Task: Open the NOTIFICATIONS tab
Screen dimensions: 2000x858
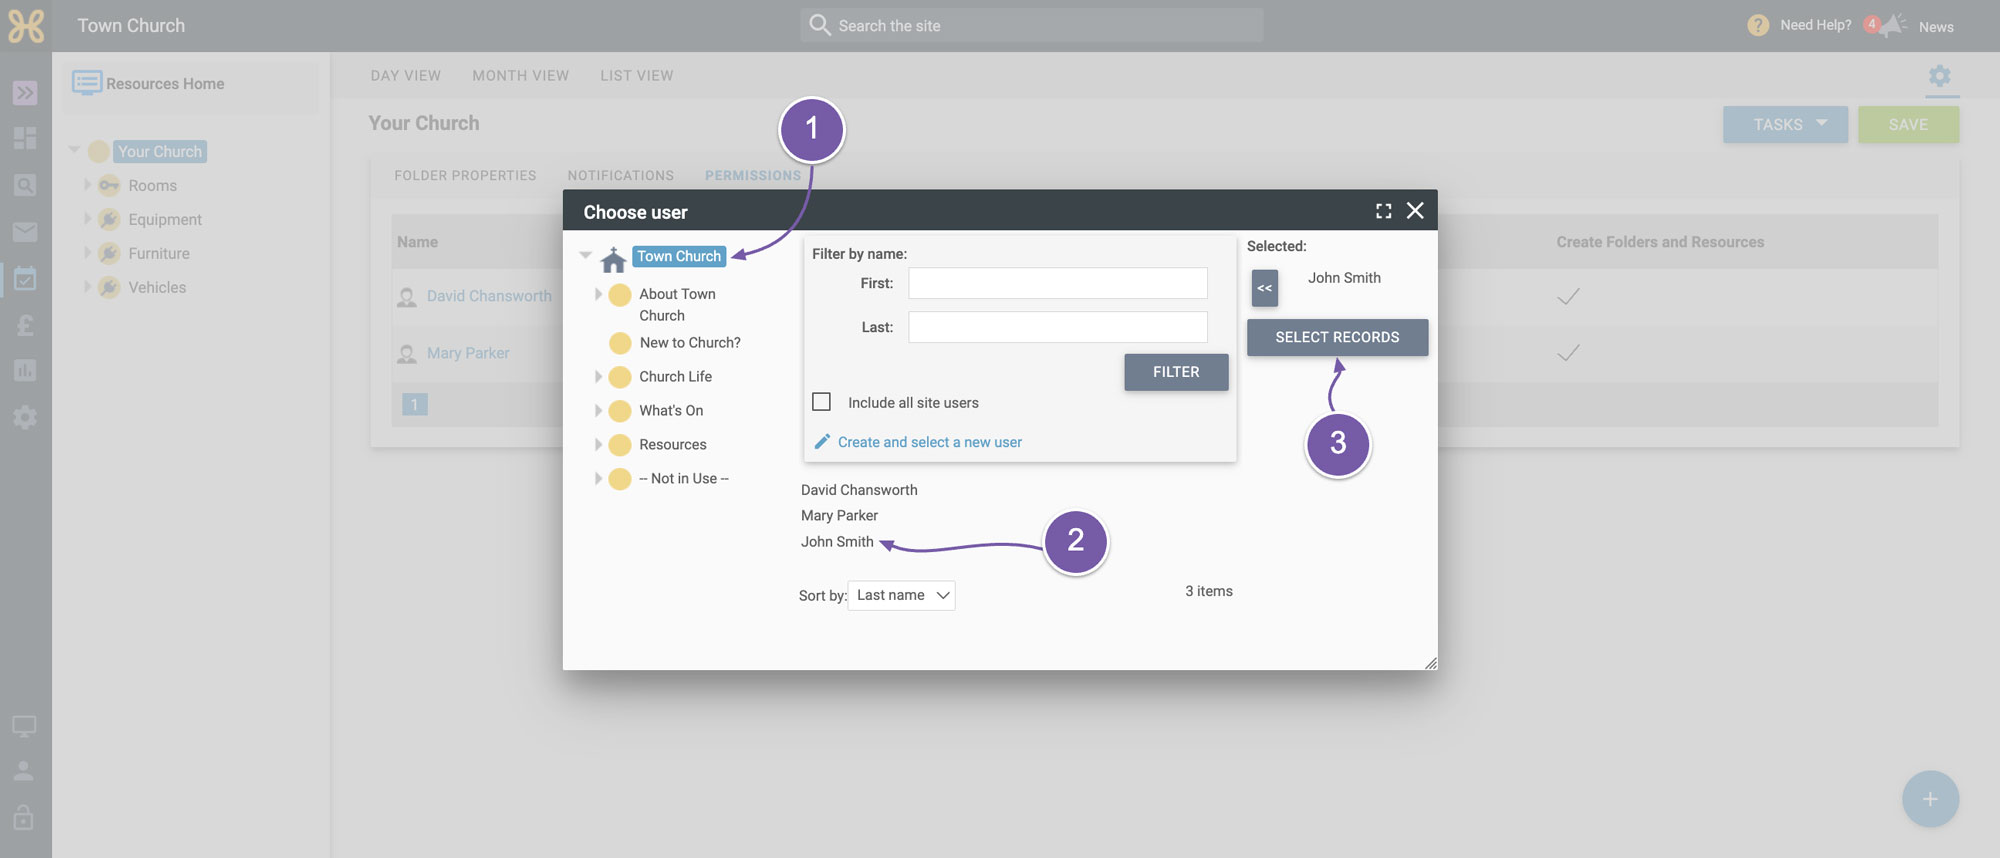Action: click(620, 175)
